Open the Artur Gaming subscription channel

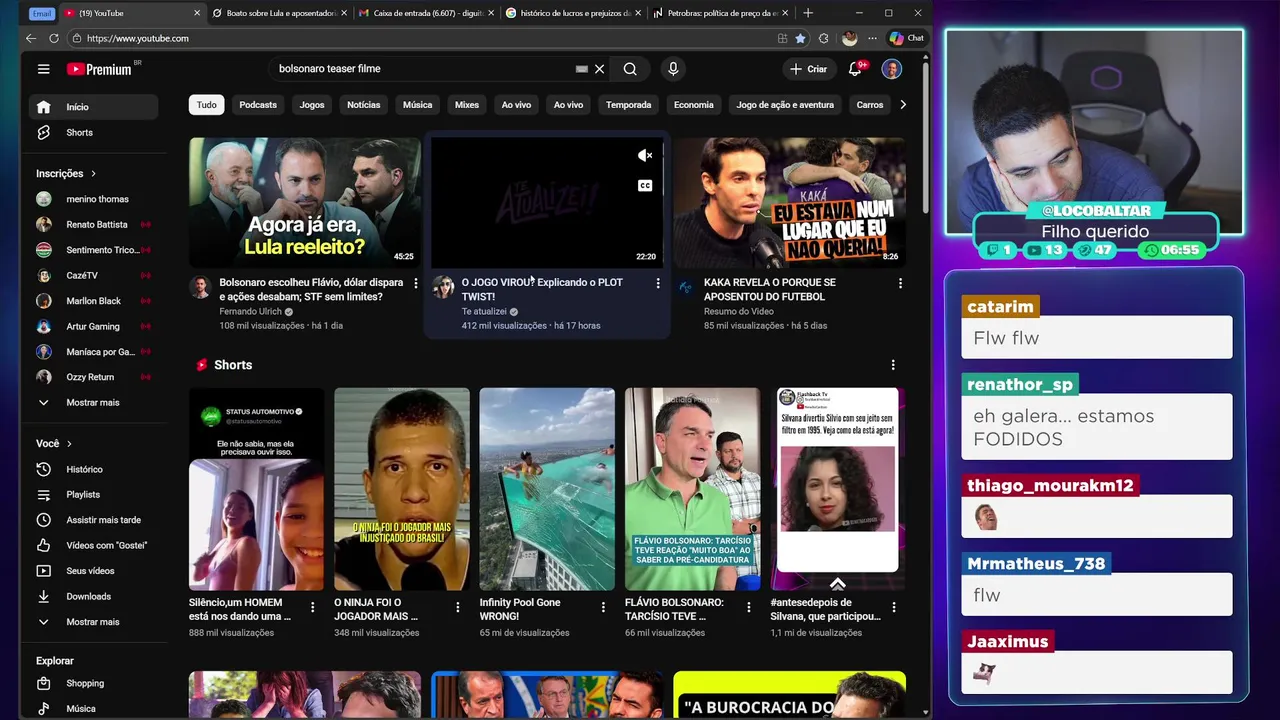point(92,326)
